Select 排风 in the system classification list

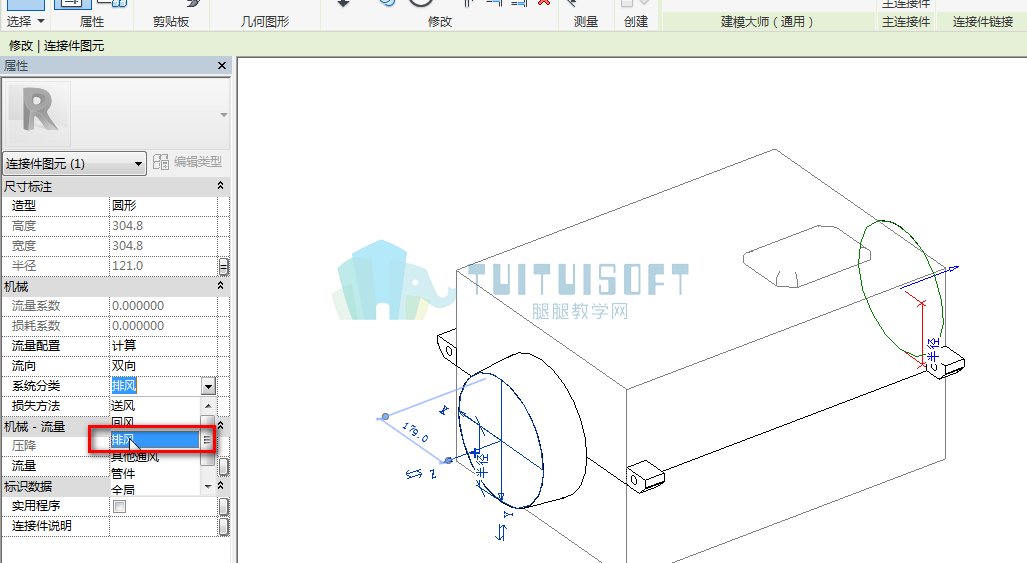tap(155, 440)
